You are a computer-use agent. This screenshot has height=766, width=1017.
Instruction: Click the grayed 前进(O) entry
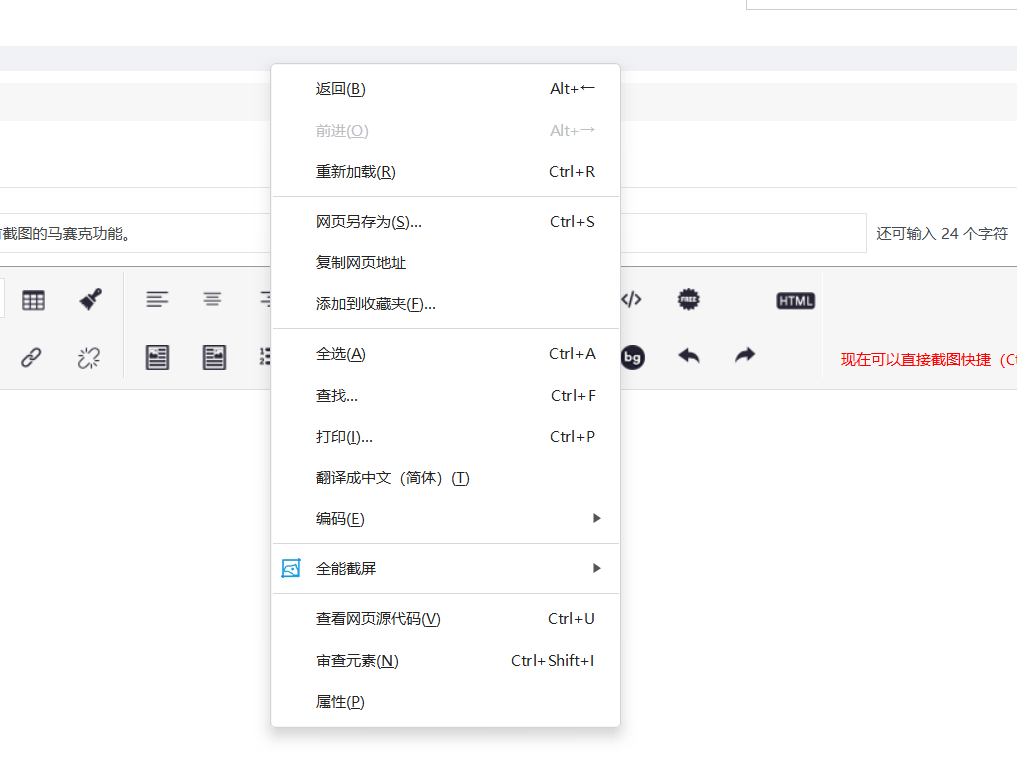446,131
